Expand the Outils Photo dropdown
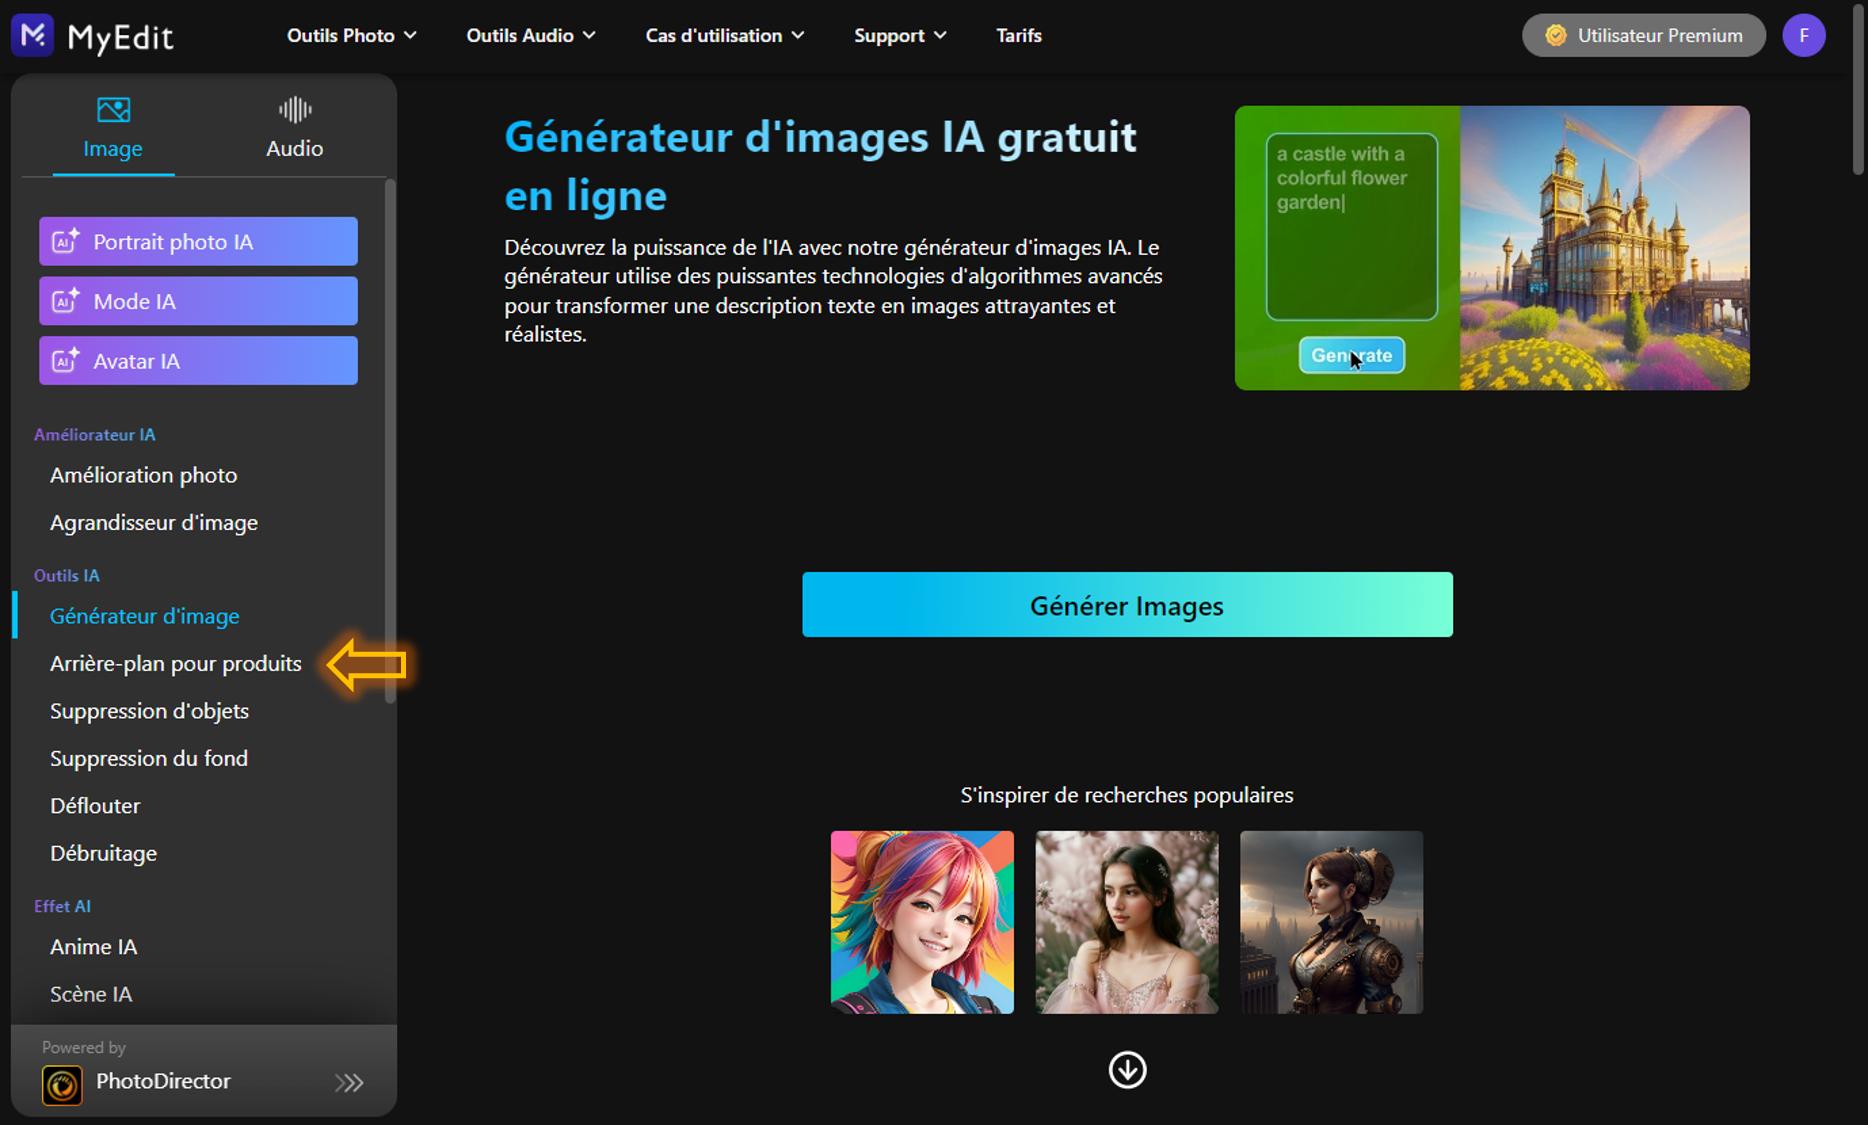This screenshot has width=1868, height=1125. [351, 35]
